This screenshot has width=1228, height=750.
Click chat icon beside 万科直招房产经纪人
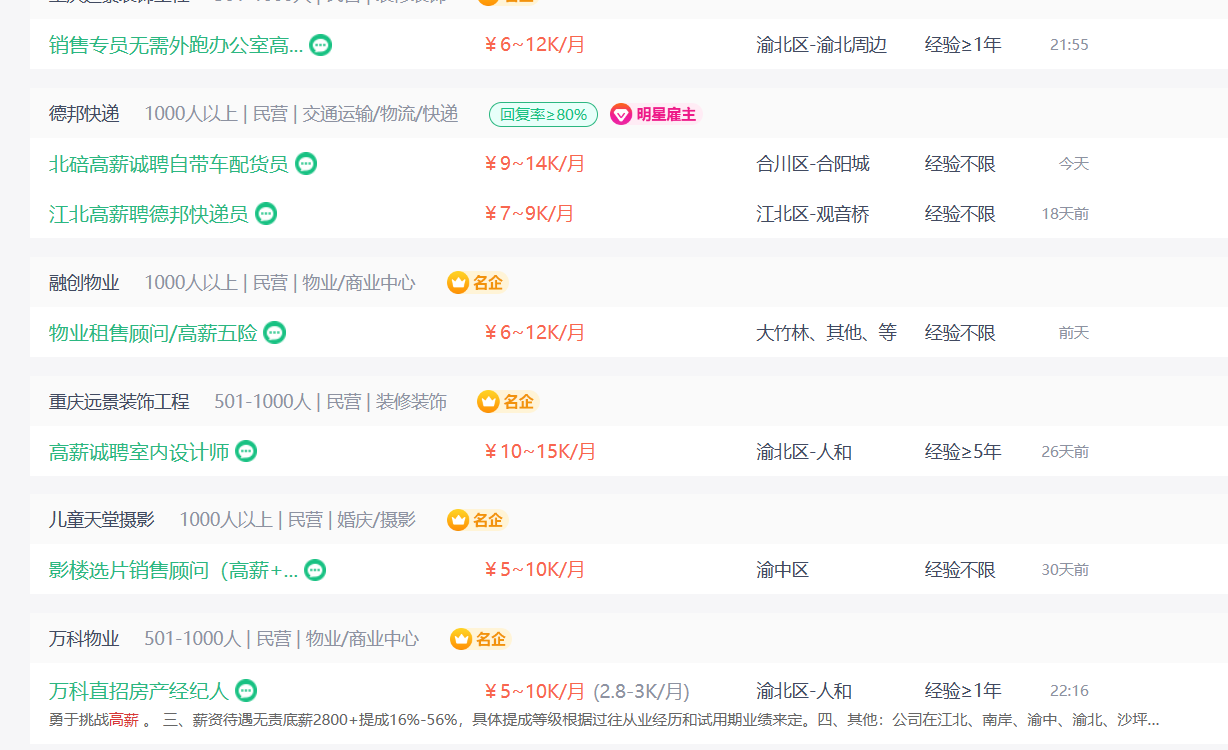coord(246,691)
